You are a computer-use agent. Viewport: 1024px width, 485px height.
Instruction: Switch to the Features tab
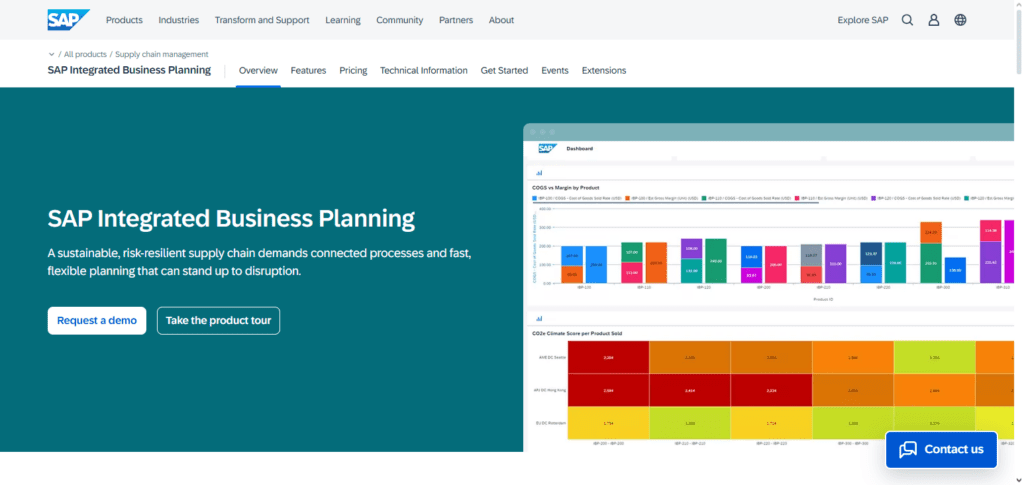pyautogui.click(x=308, y=70)
